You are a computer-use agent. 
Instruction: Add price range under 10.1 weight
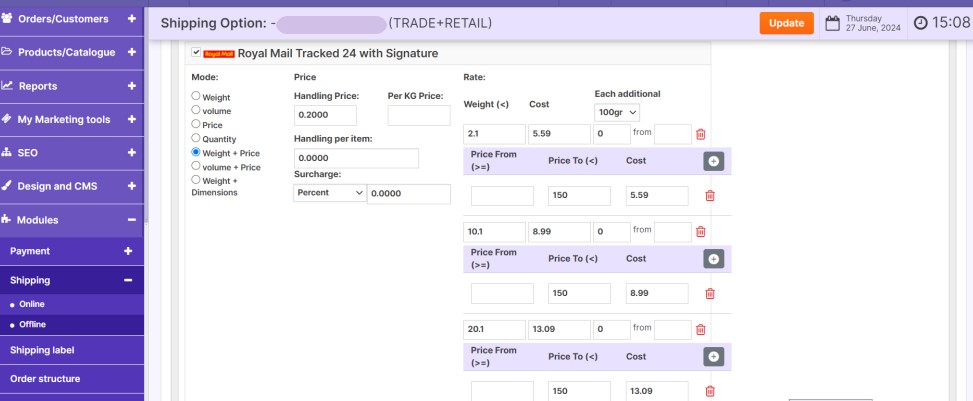(713, 259)
